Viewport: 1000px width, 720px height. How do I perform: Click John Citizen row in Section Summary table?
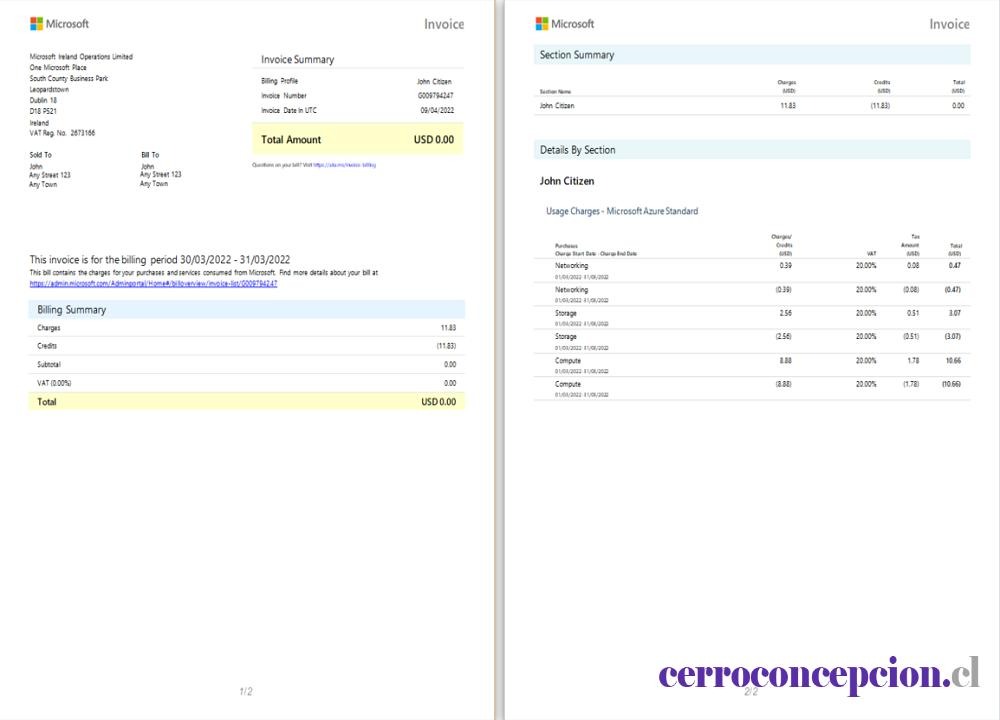[x=752, y=106]
